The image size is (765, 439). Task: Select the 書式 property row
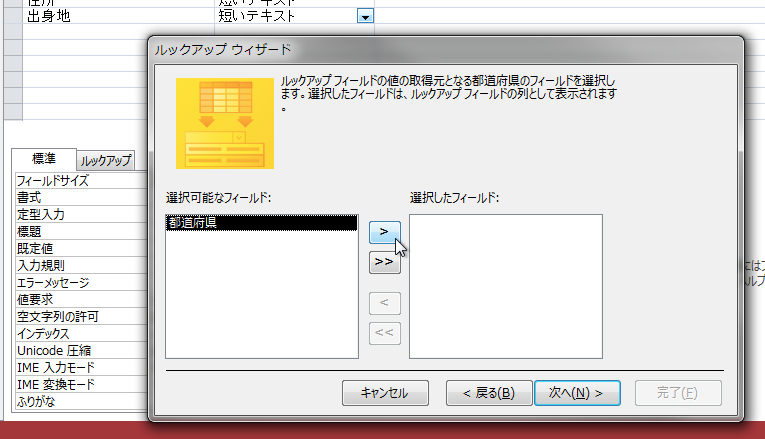81,198
